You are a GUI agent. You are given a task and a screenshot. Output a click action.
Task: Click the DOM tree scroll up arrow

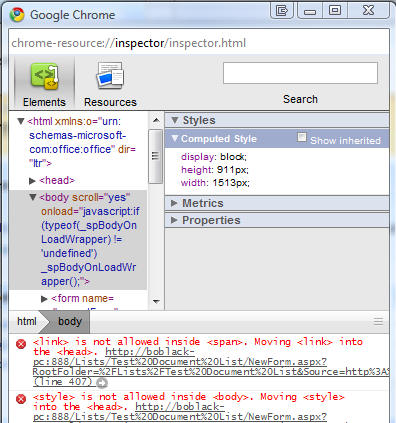(156, 120)
